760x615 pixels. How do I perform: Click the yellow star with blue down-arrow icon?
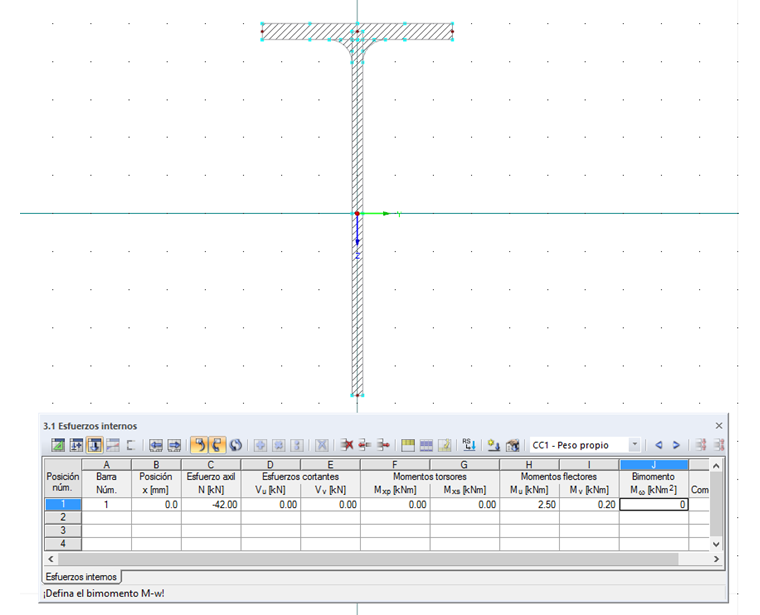(494, 445)
